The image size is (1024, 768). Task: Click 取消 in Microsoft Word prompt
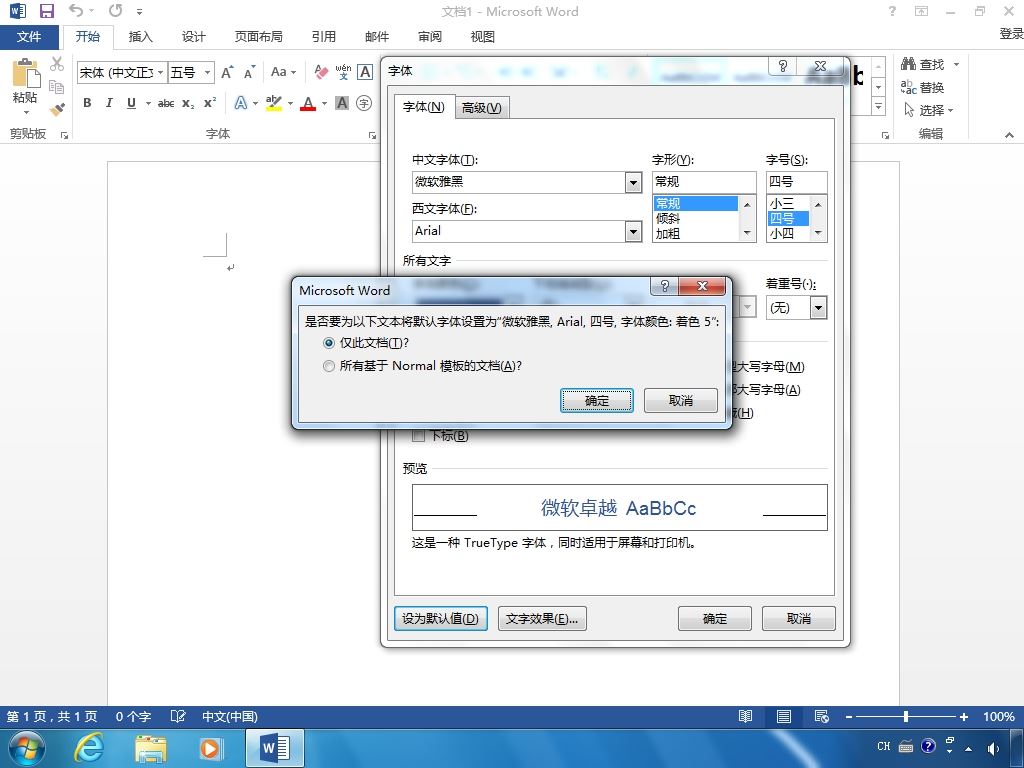coord(680,400)
